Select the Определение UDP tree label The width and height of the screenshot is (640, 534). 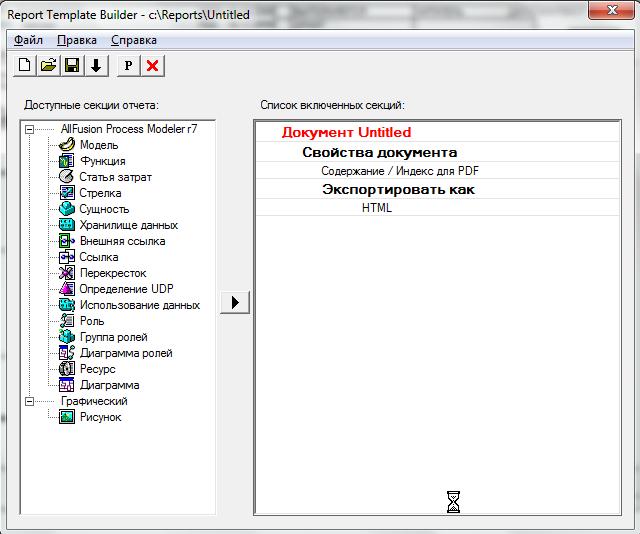coord(126,289)
